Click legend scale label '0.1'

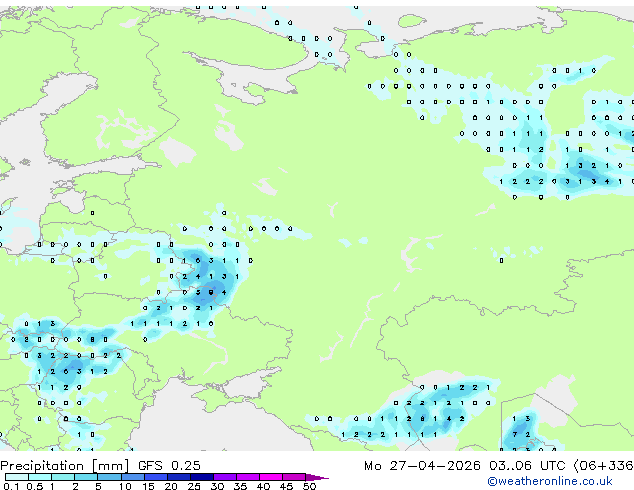[x=11, y=486]
